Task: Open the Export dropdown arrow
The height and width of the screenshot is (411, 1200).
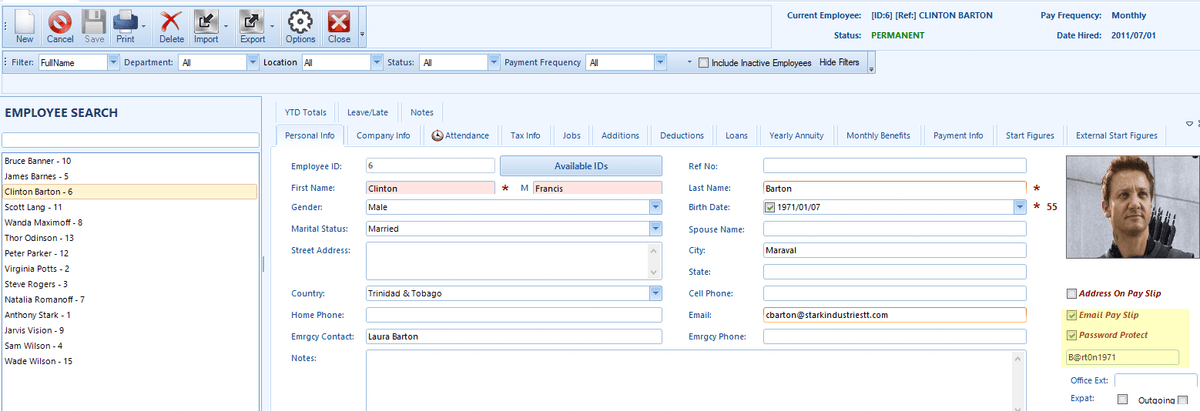Action: (x=271, y=25)
